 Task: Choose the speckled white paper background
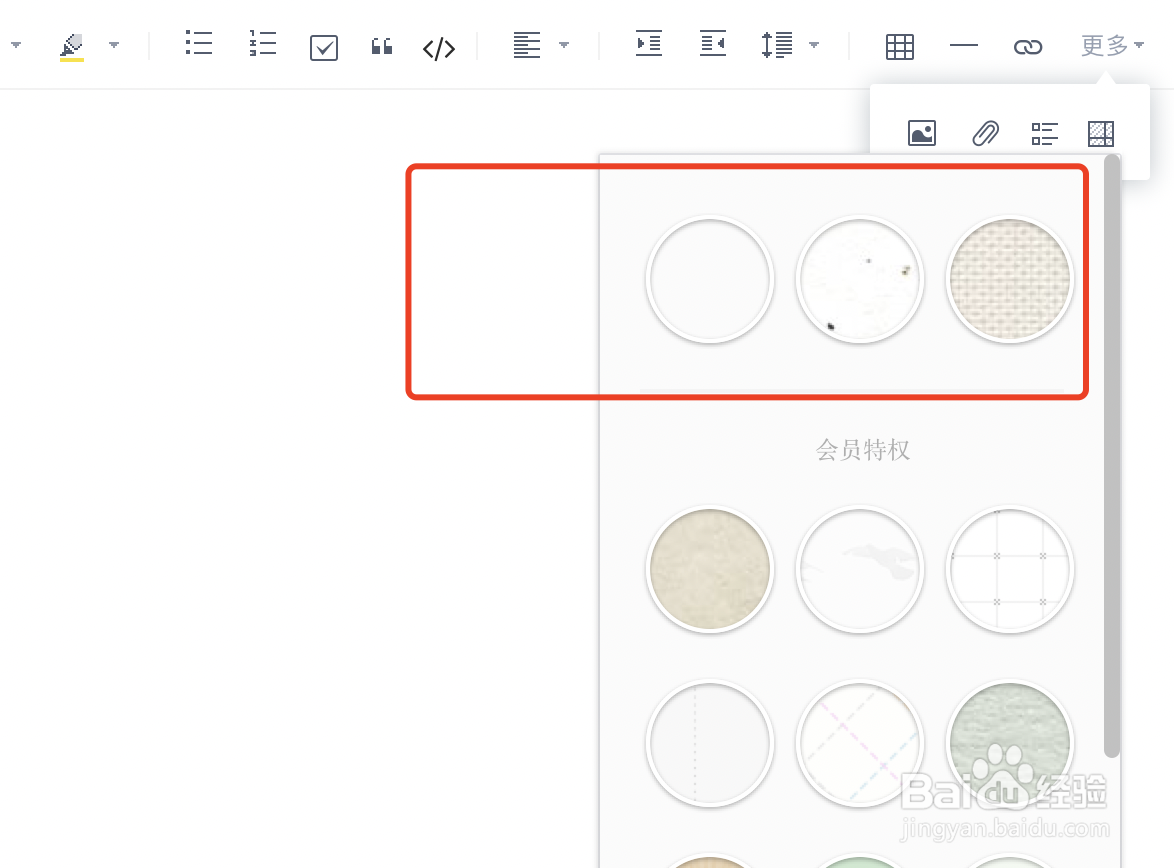tap(860, 279)
